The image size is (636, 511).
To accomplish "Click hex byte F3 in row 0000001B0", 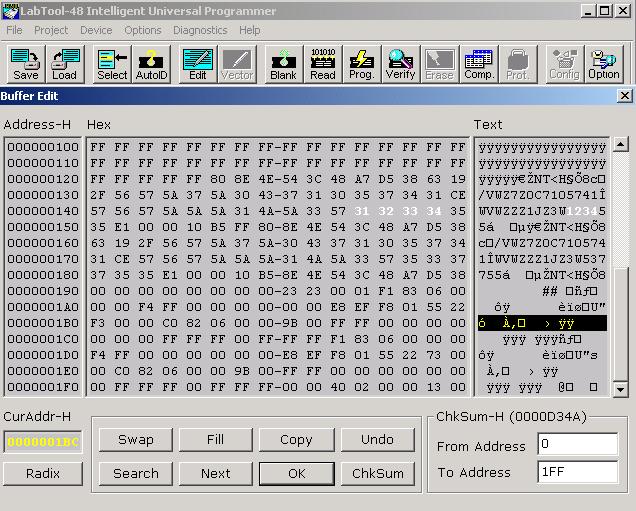I will pos(98,323).
